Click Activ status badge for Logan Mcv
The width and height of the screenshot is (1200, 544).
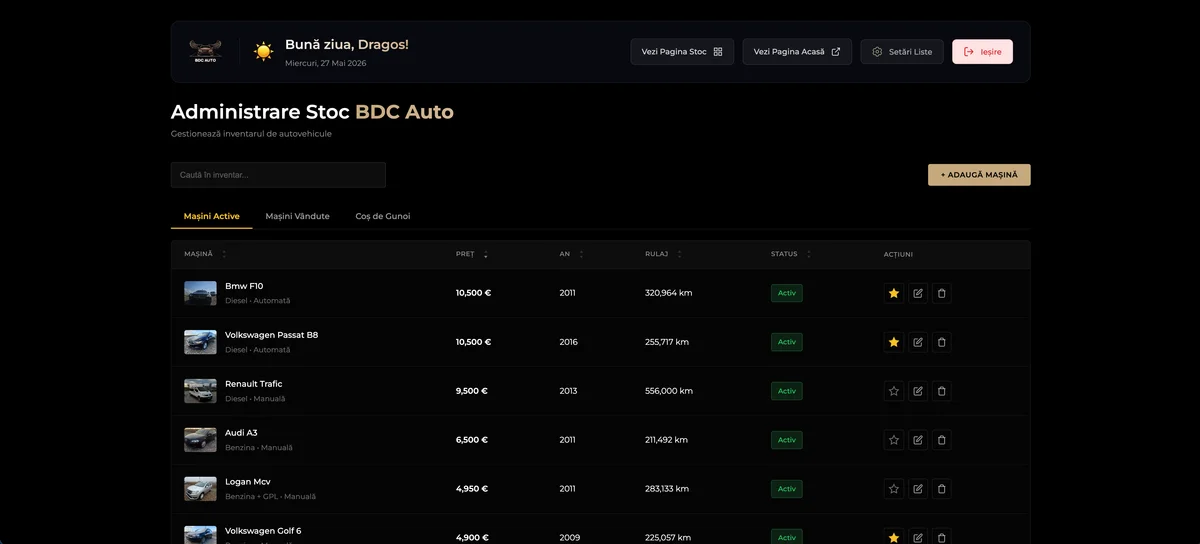787,489
